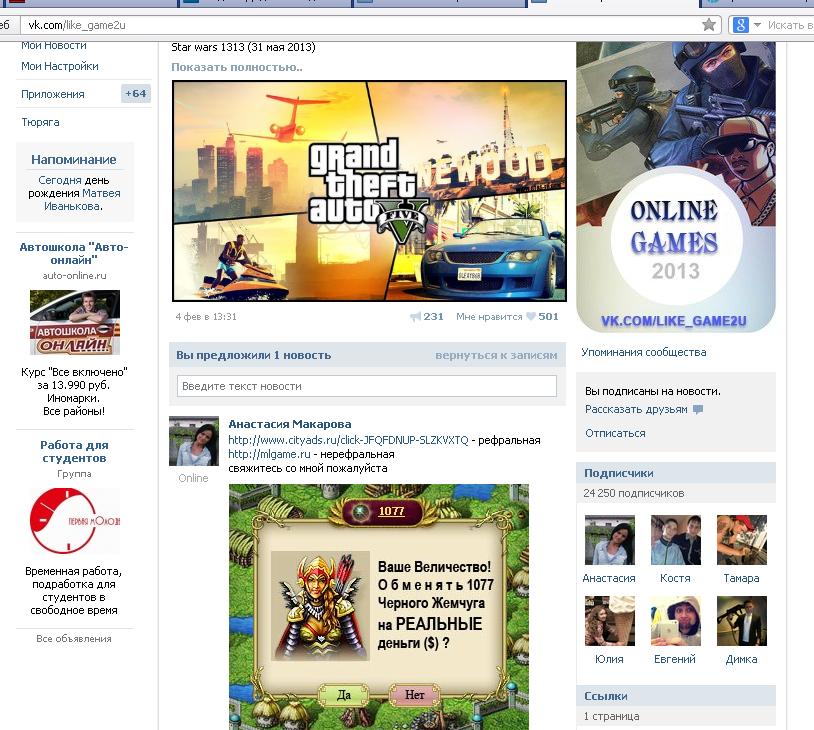Open the Работа для студентов ad title
Screen dimensions: 814x730
pyautogui.click(x=74, y=452)
